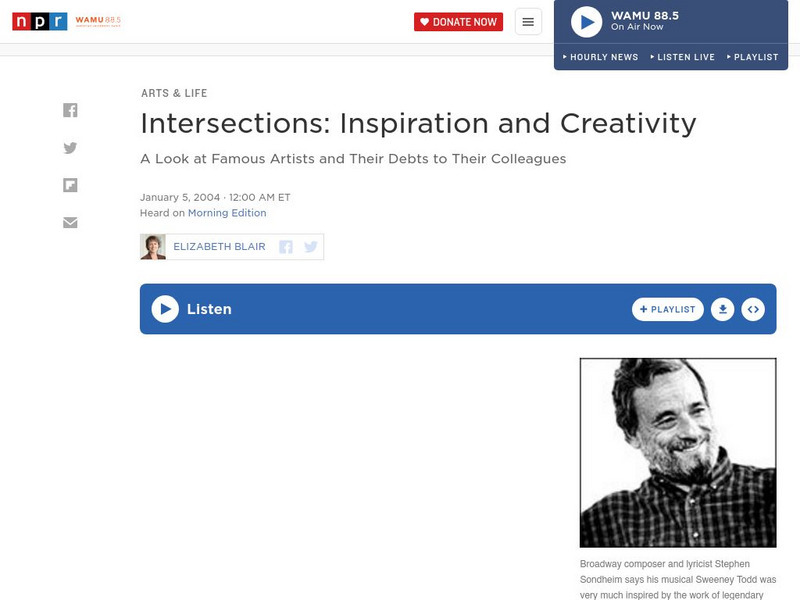This screenshot has height=600, width=800.
Task: Share article on Twitter from sidebar
Action: 70,148
